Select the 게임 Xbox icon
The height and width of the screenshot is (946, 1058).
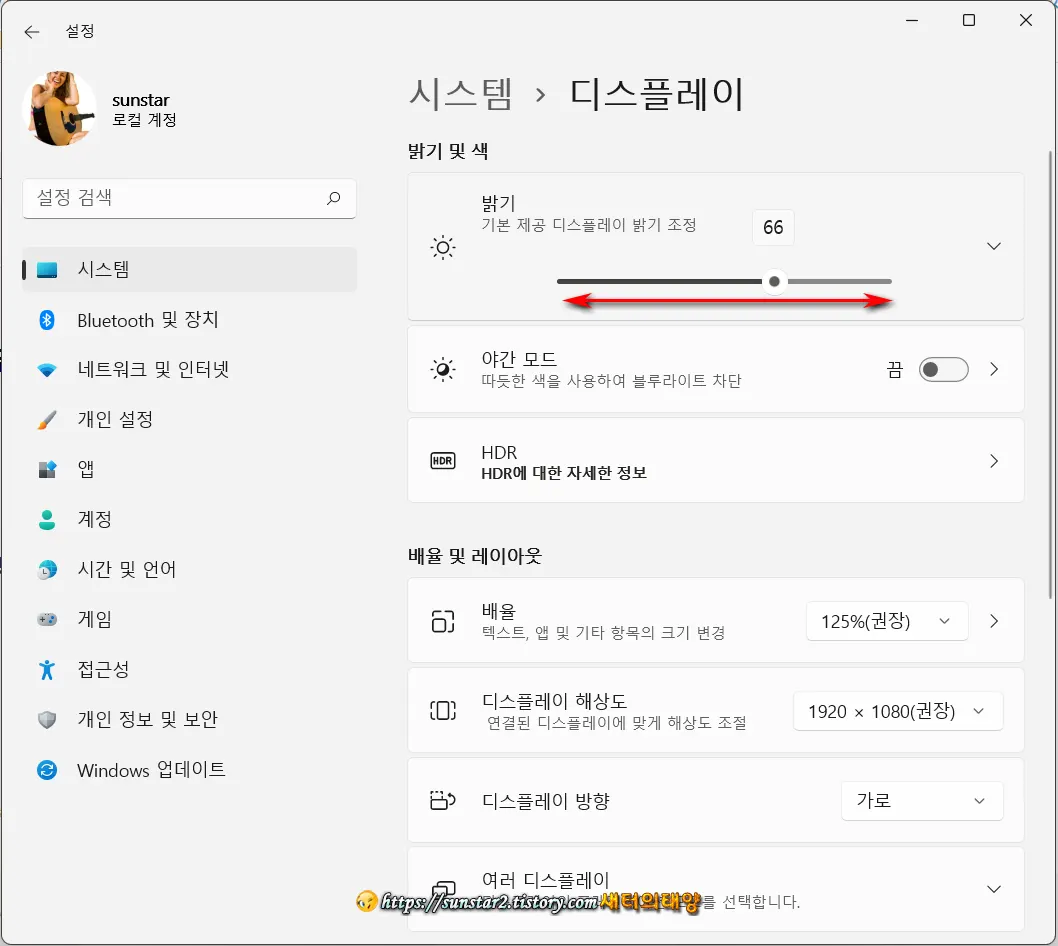pyautogui.click(x=47, y=619)
